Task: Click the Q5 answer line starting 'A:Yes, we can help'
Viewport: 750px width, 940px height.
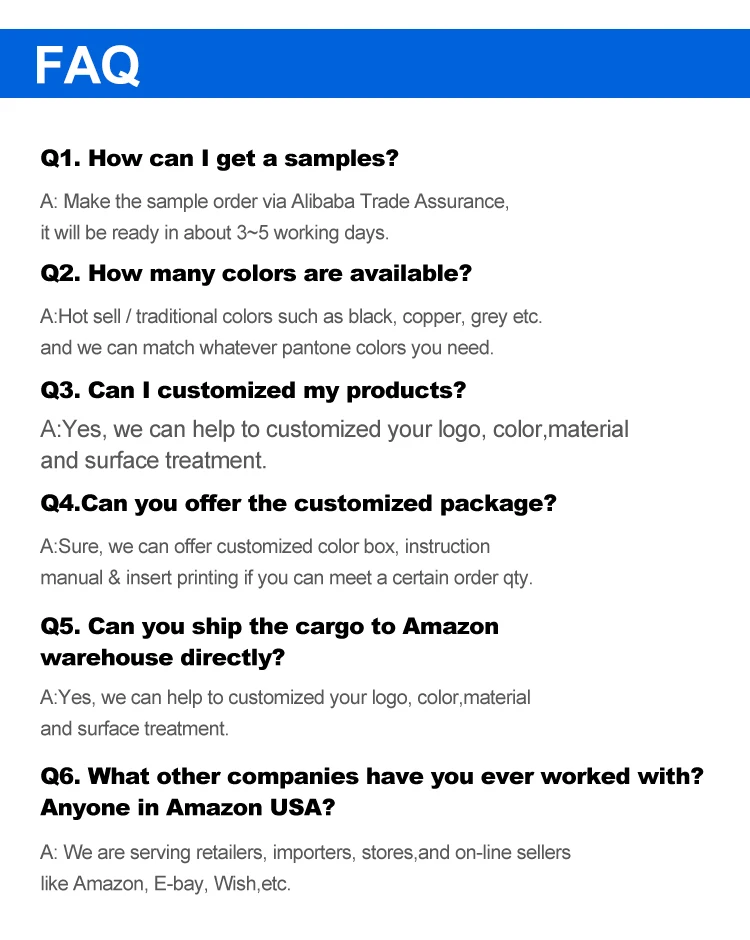Action: (285, 697)
